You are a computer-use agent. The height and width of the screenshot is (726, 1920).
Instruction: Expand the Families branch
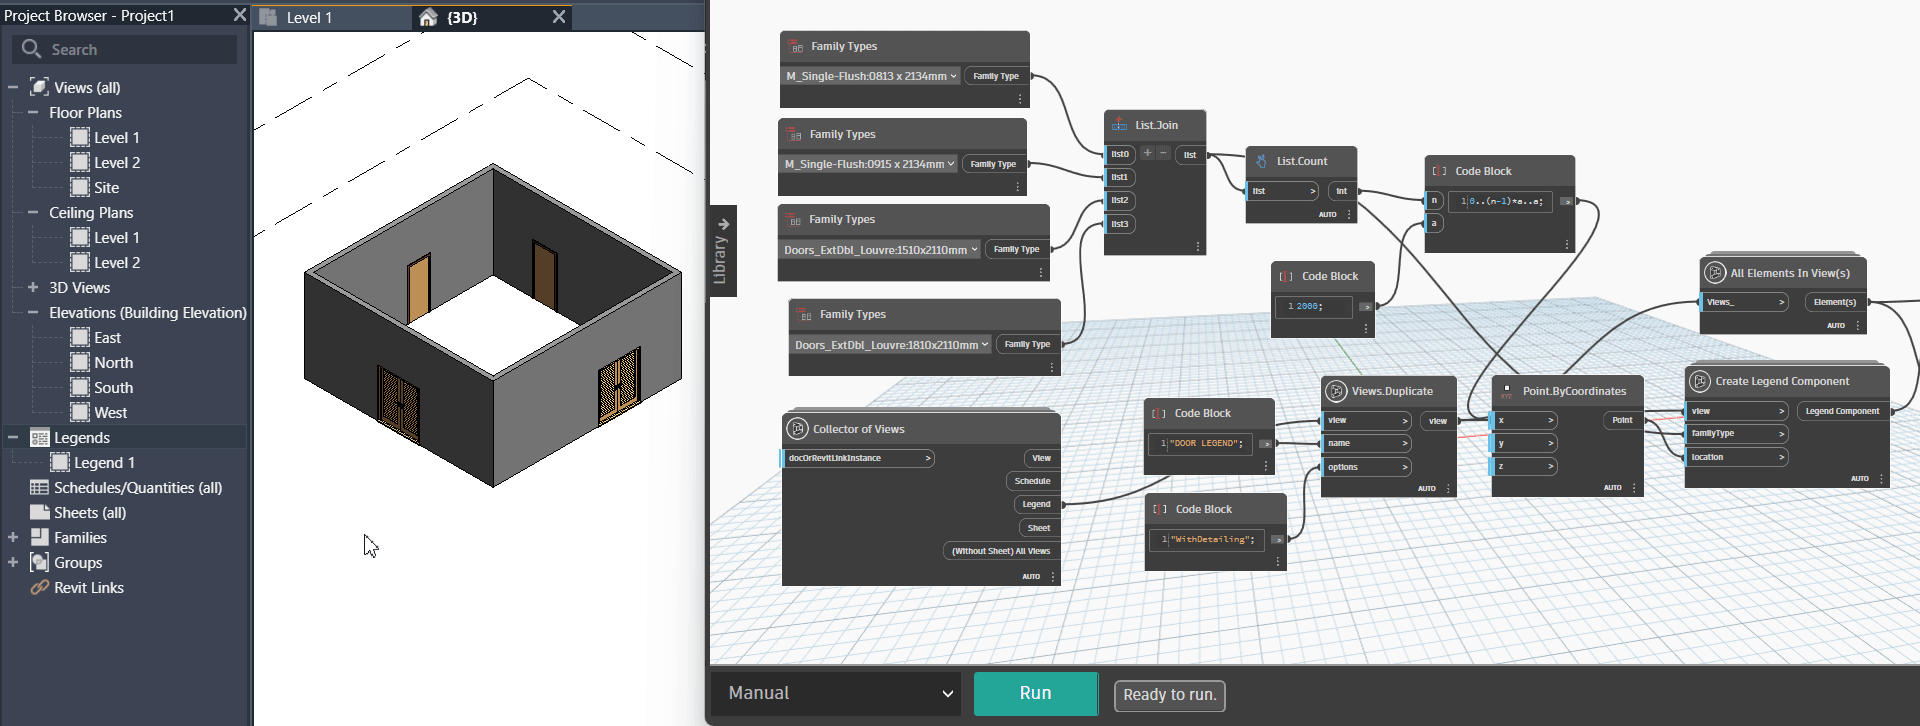(13, 537)
